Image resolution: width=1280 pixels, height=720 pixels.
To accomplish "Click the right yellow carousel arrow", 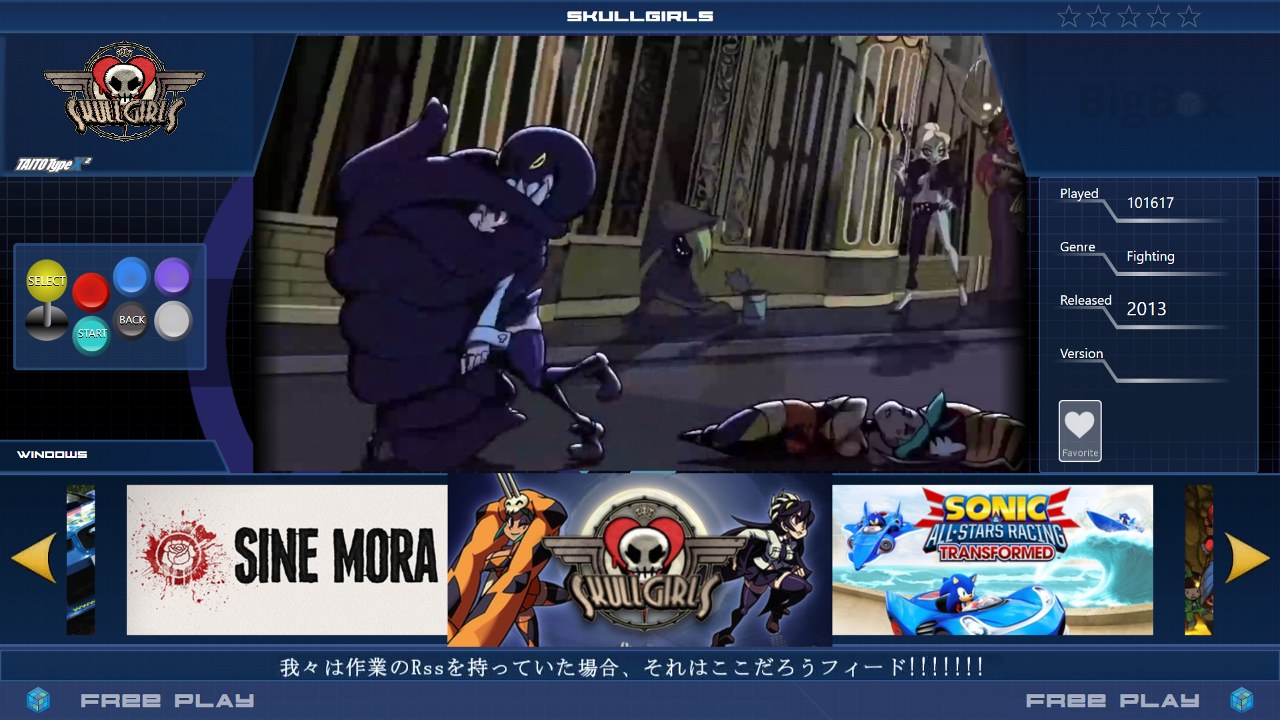I will pos(1247,558).
